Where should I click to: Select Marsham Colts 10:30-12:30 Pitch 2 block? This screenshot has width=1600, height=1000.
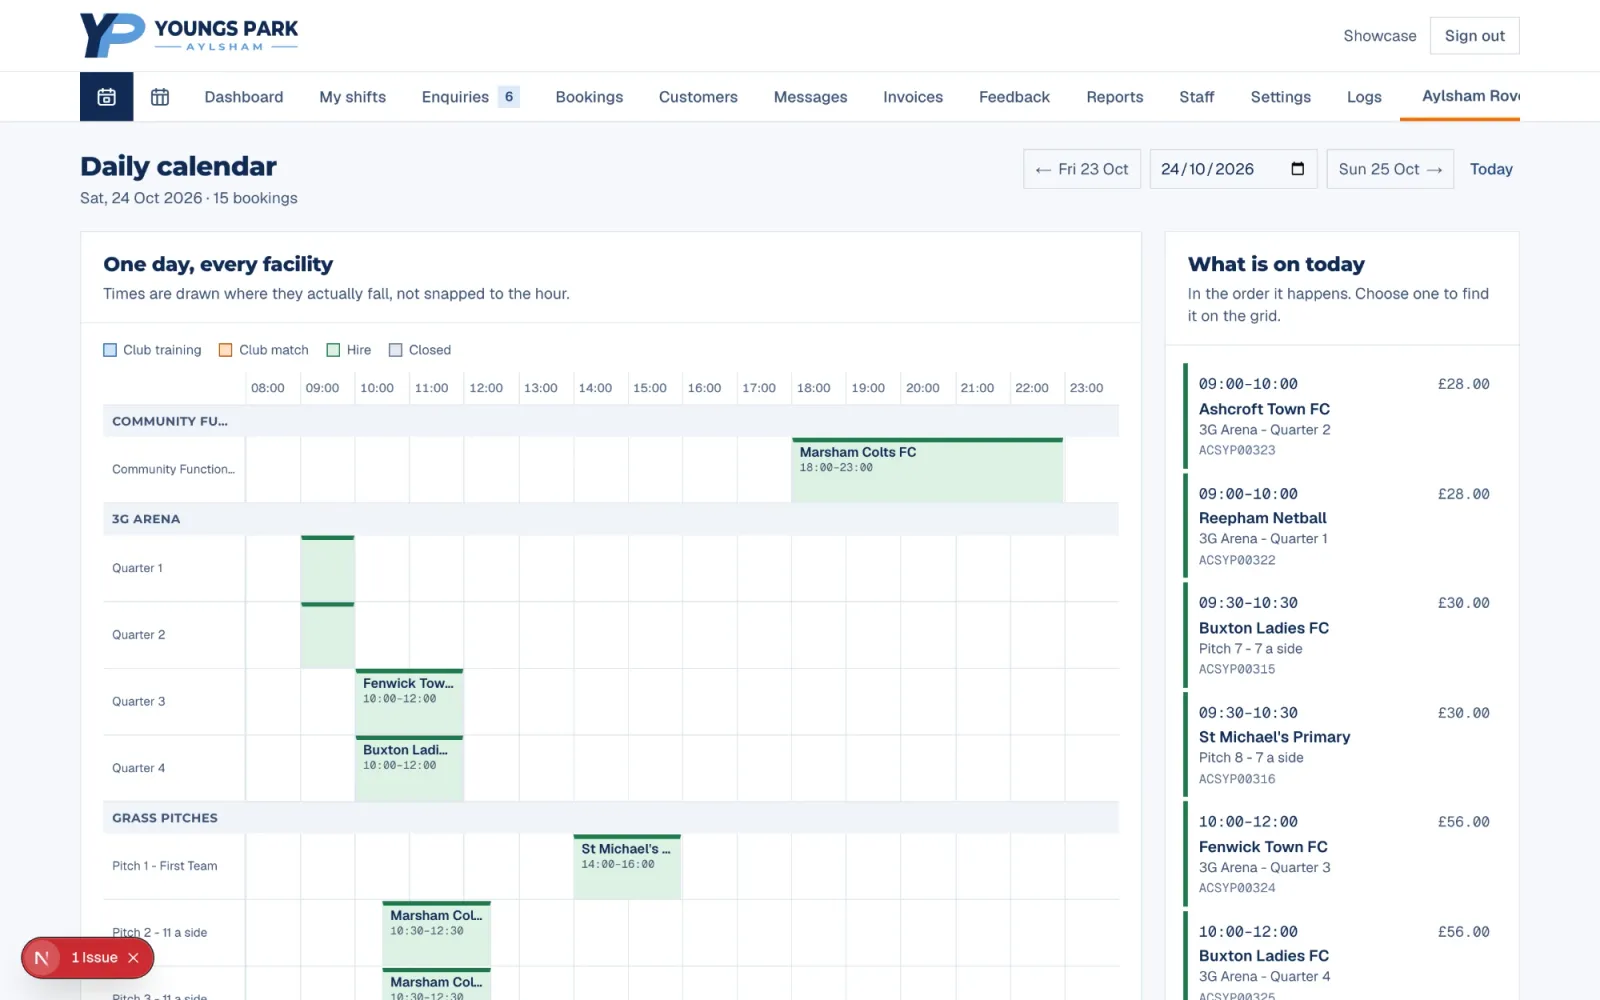(x=436, y=933)
